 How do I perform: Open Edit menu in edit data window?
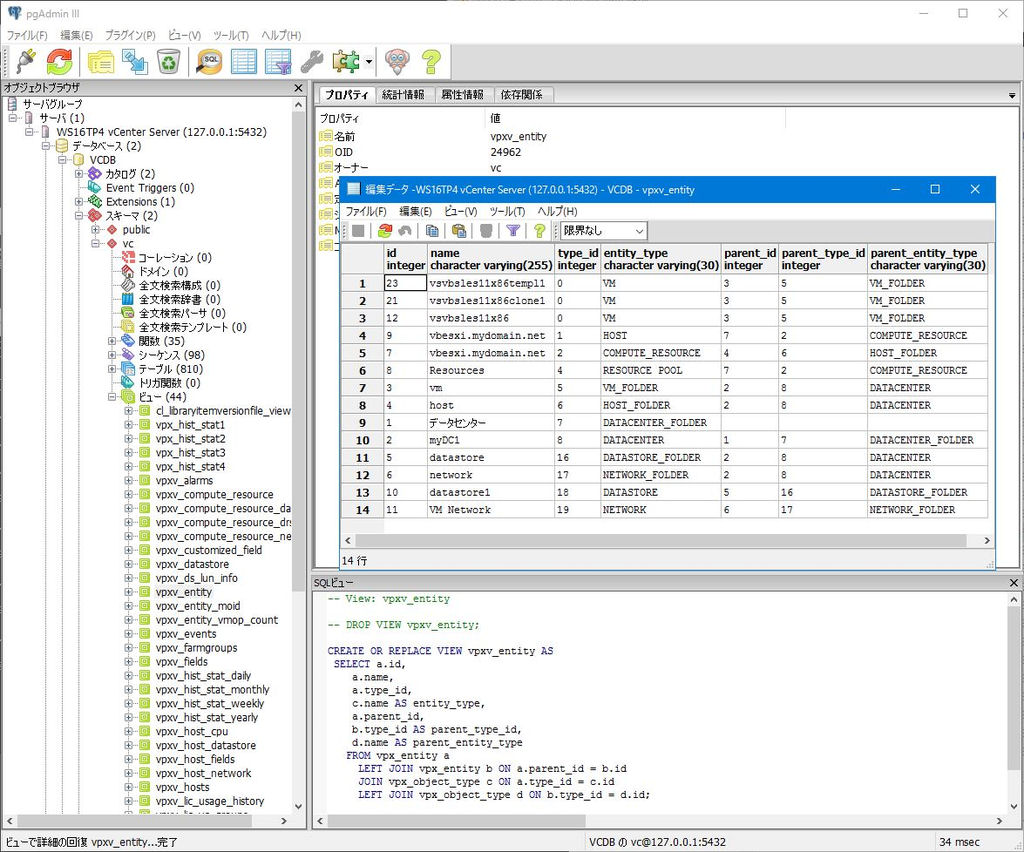click(415, 212)
